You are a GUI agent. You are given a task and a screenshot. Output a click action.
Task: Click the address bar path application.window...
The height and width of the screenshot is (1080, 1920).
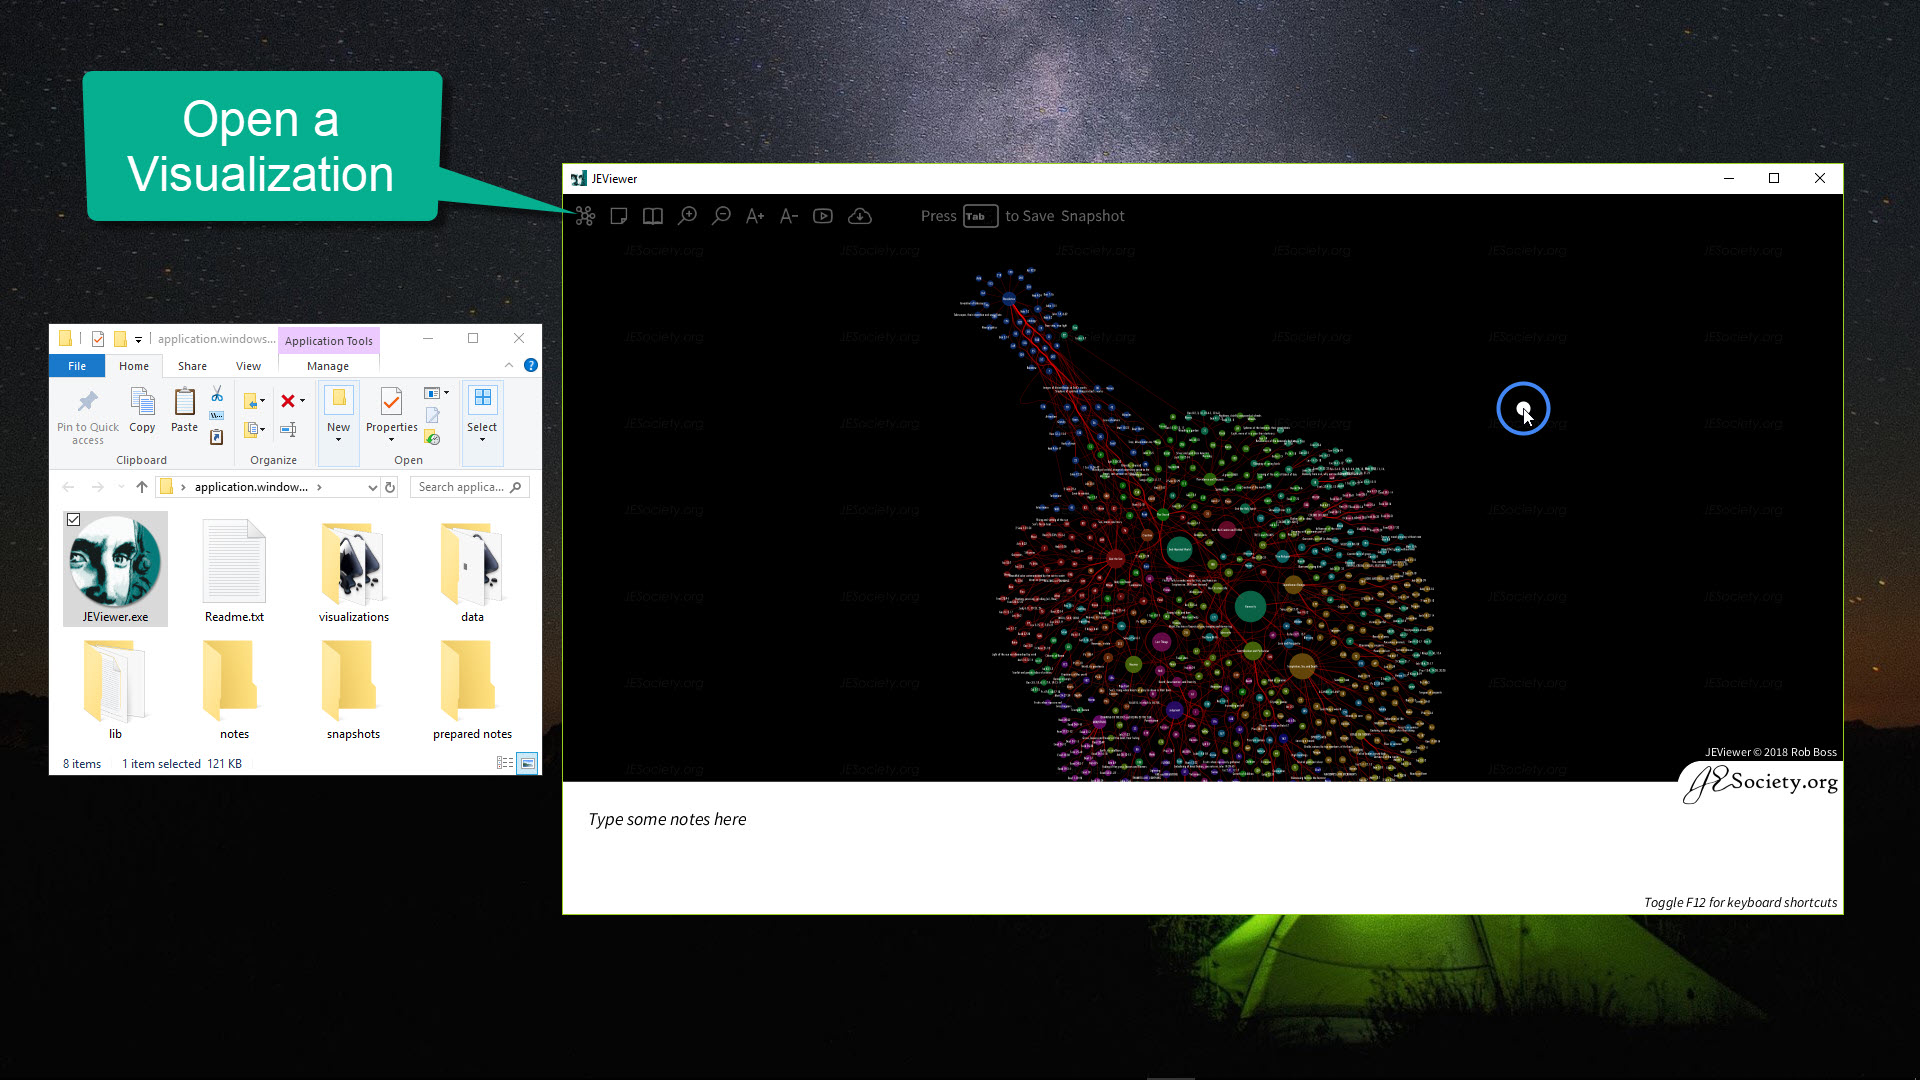point(251,487)
